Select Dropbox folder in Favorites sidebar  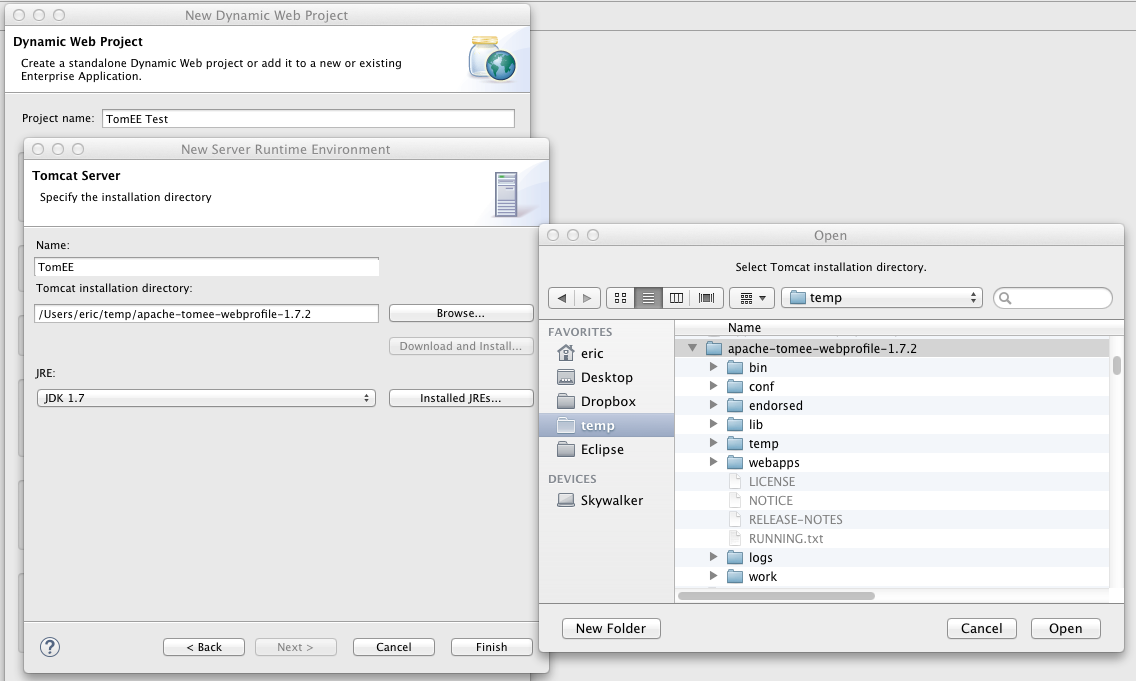point(606,401)
